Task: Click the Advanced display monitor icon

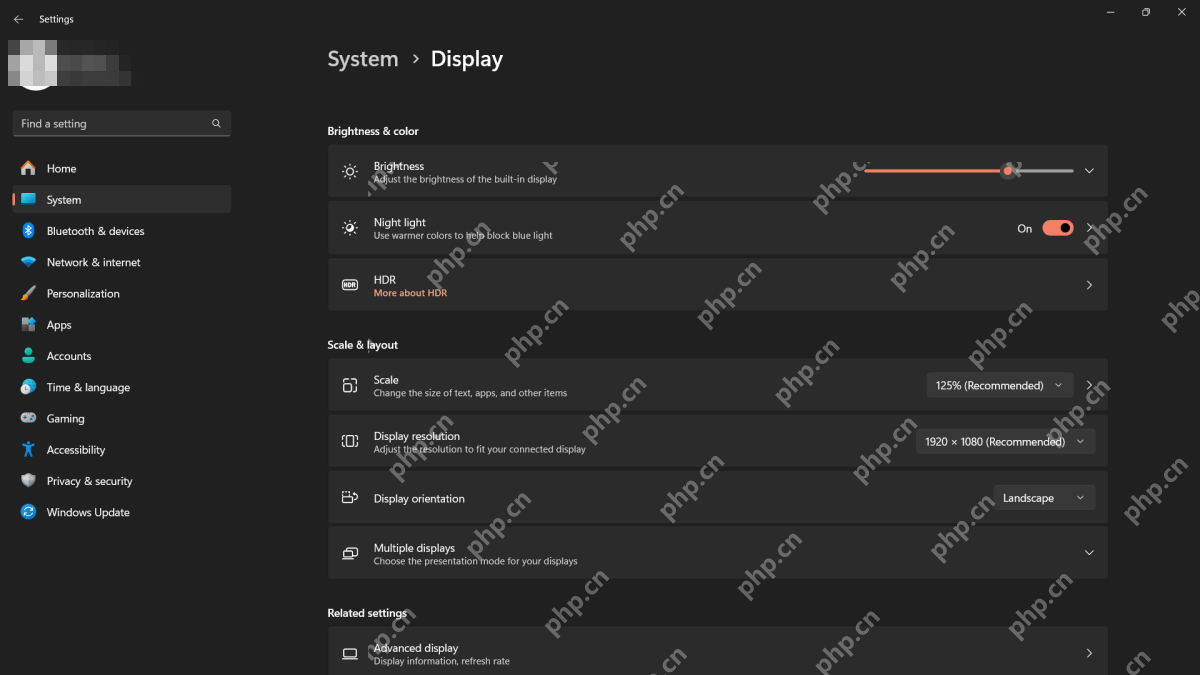Action: [350, 654]
